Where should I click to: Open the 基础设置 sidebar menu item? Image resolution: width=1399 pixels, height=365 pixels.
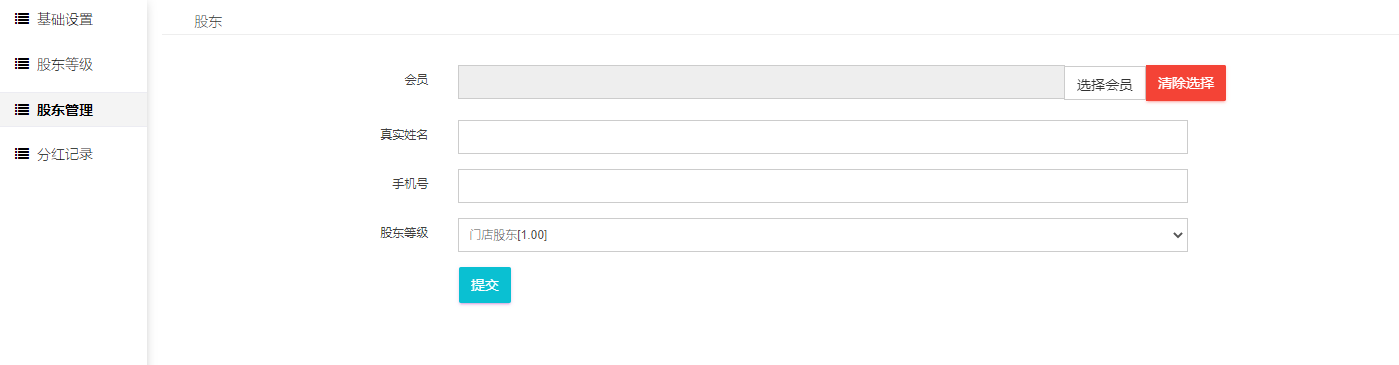[x=73, y=19]
